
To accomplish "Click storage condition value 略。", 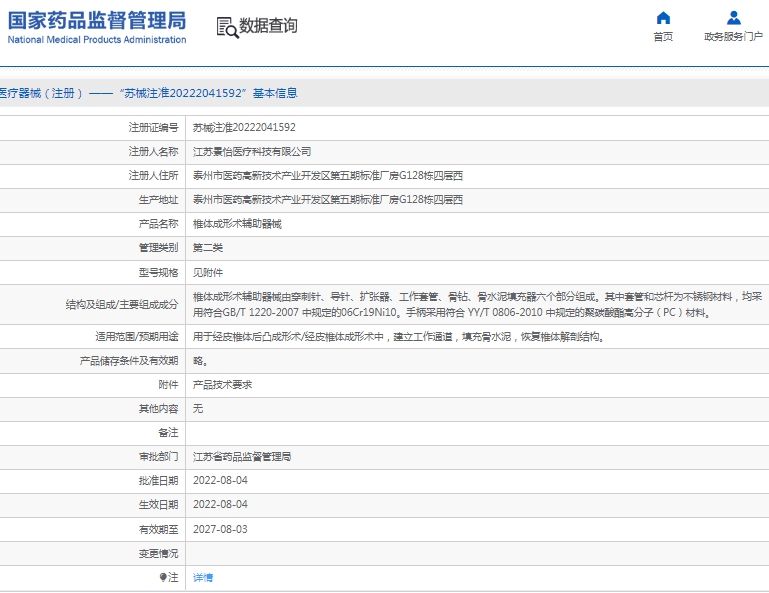I will pyautogui.click(x=200, y=361).
